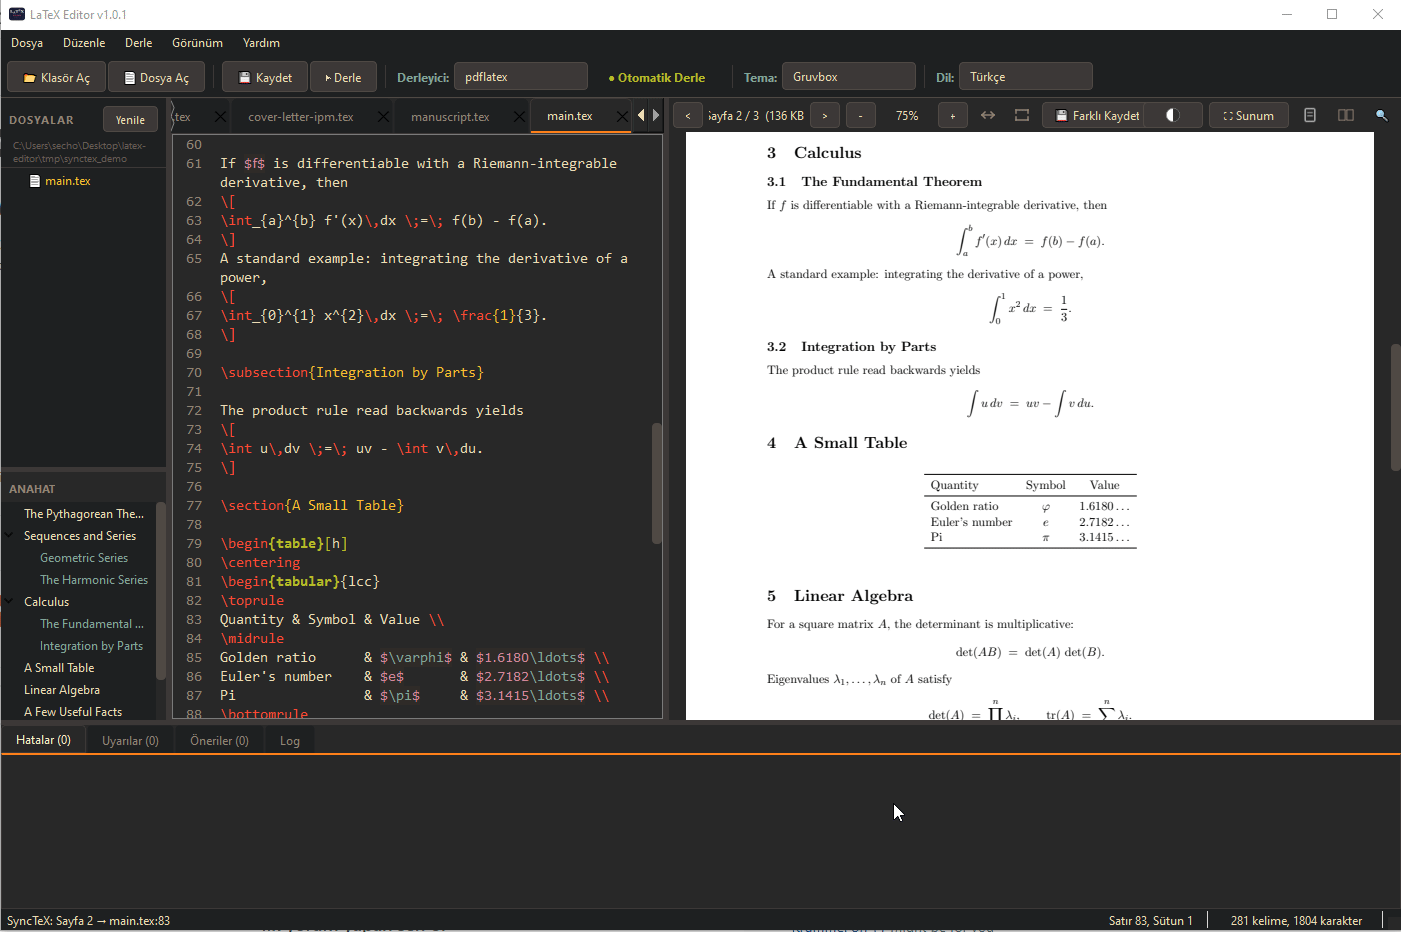
Task: Close the manuscript.tex tab
Action: click(519, 117)
